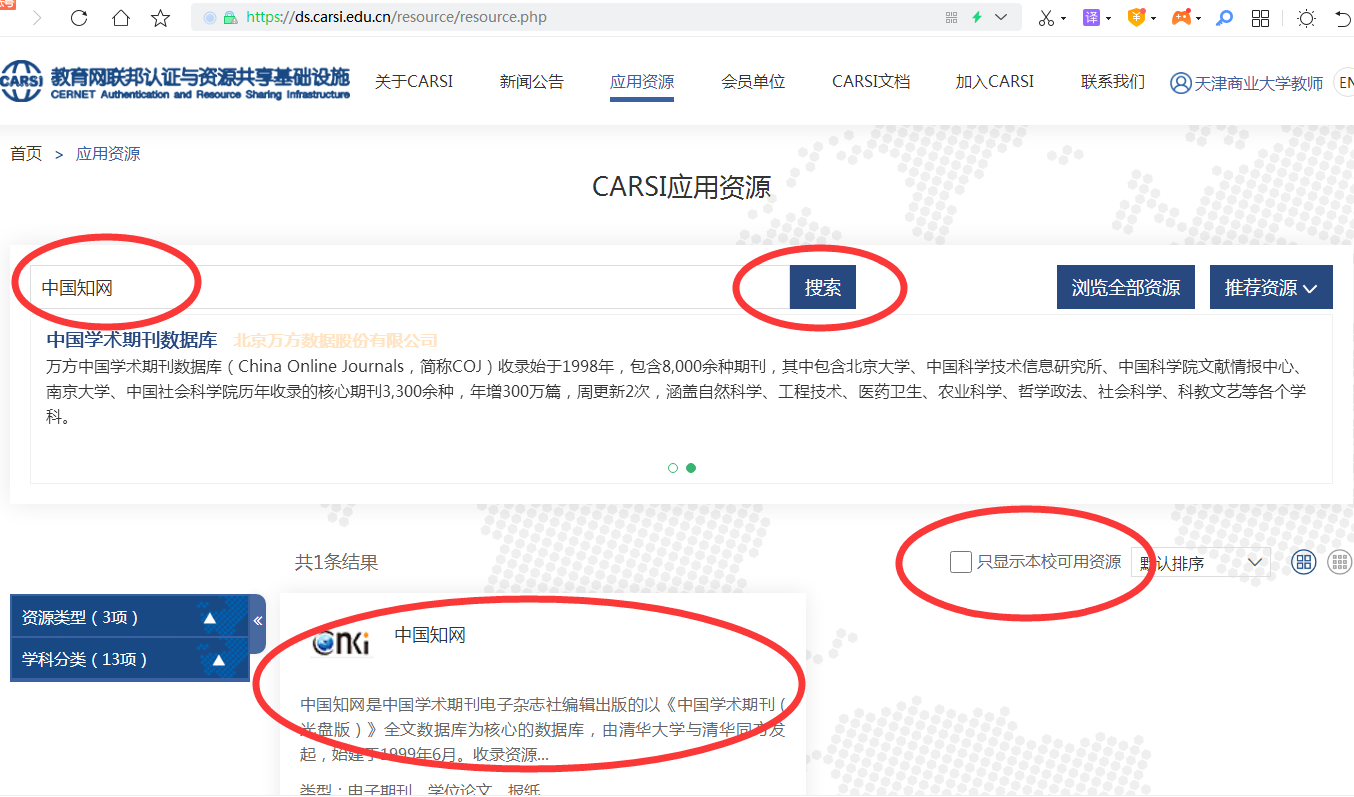Screen dimensions: 1354x797
Task: Click 天津商业大学教师 account name
Action: tap(1259, 83)
